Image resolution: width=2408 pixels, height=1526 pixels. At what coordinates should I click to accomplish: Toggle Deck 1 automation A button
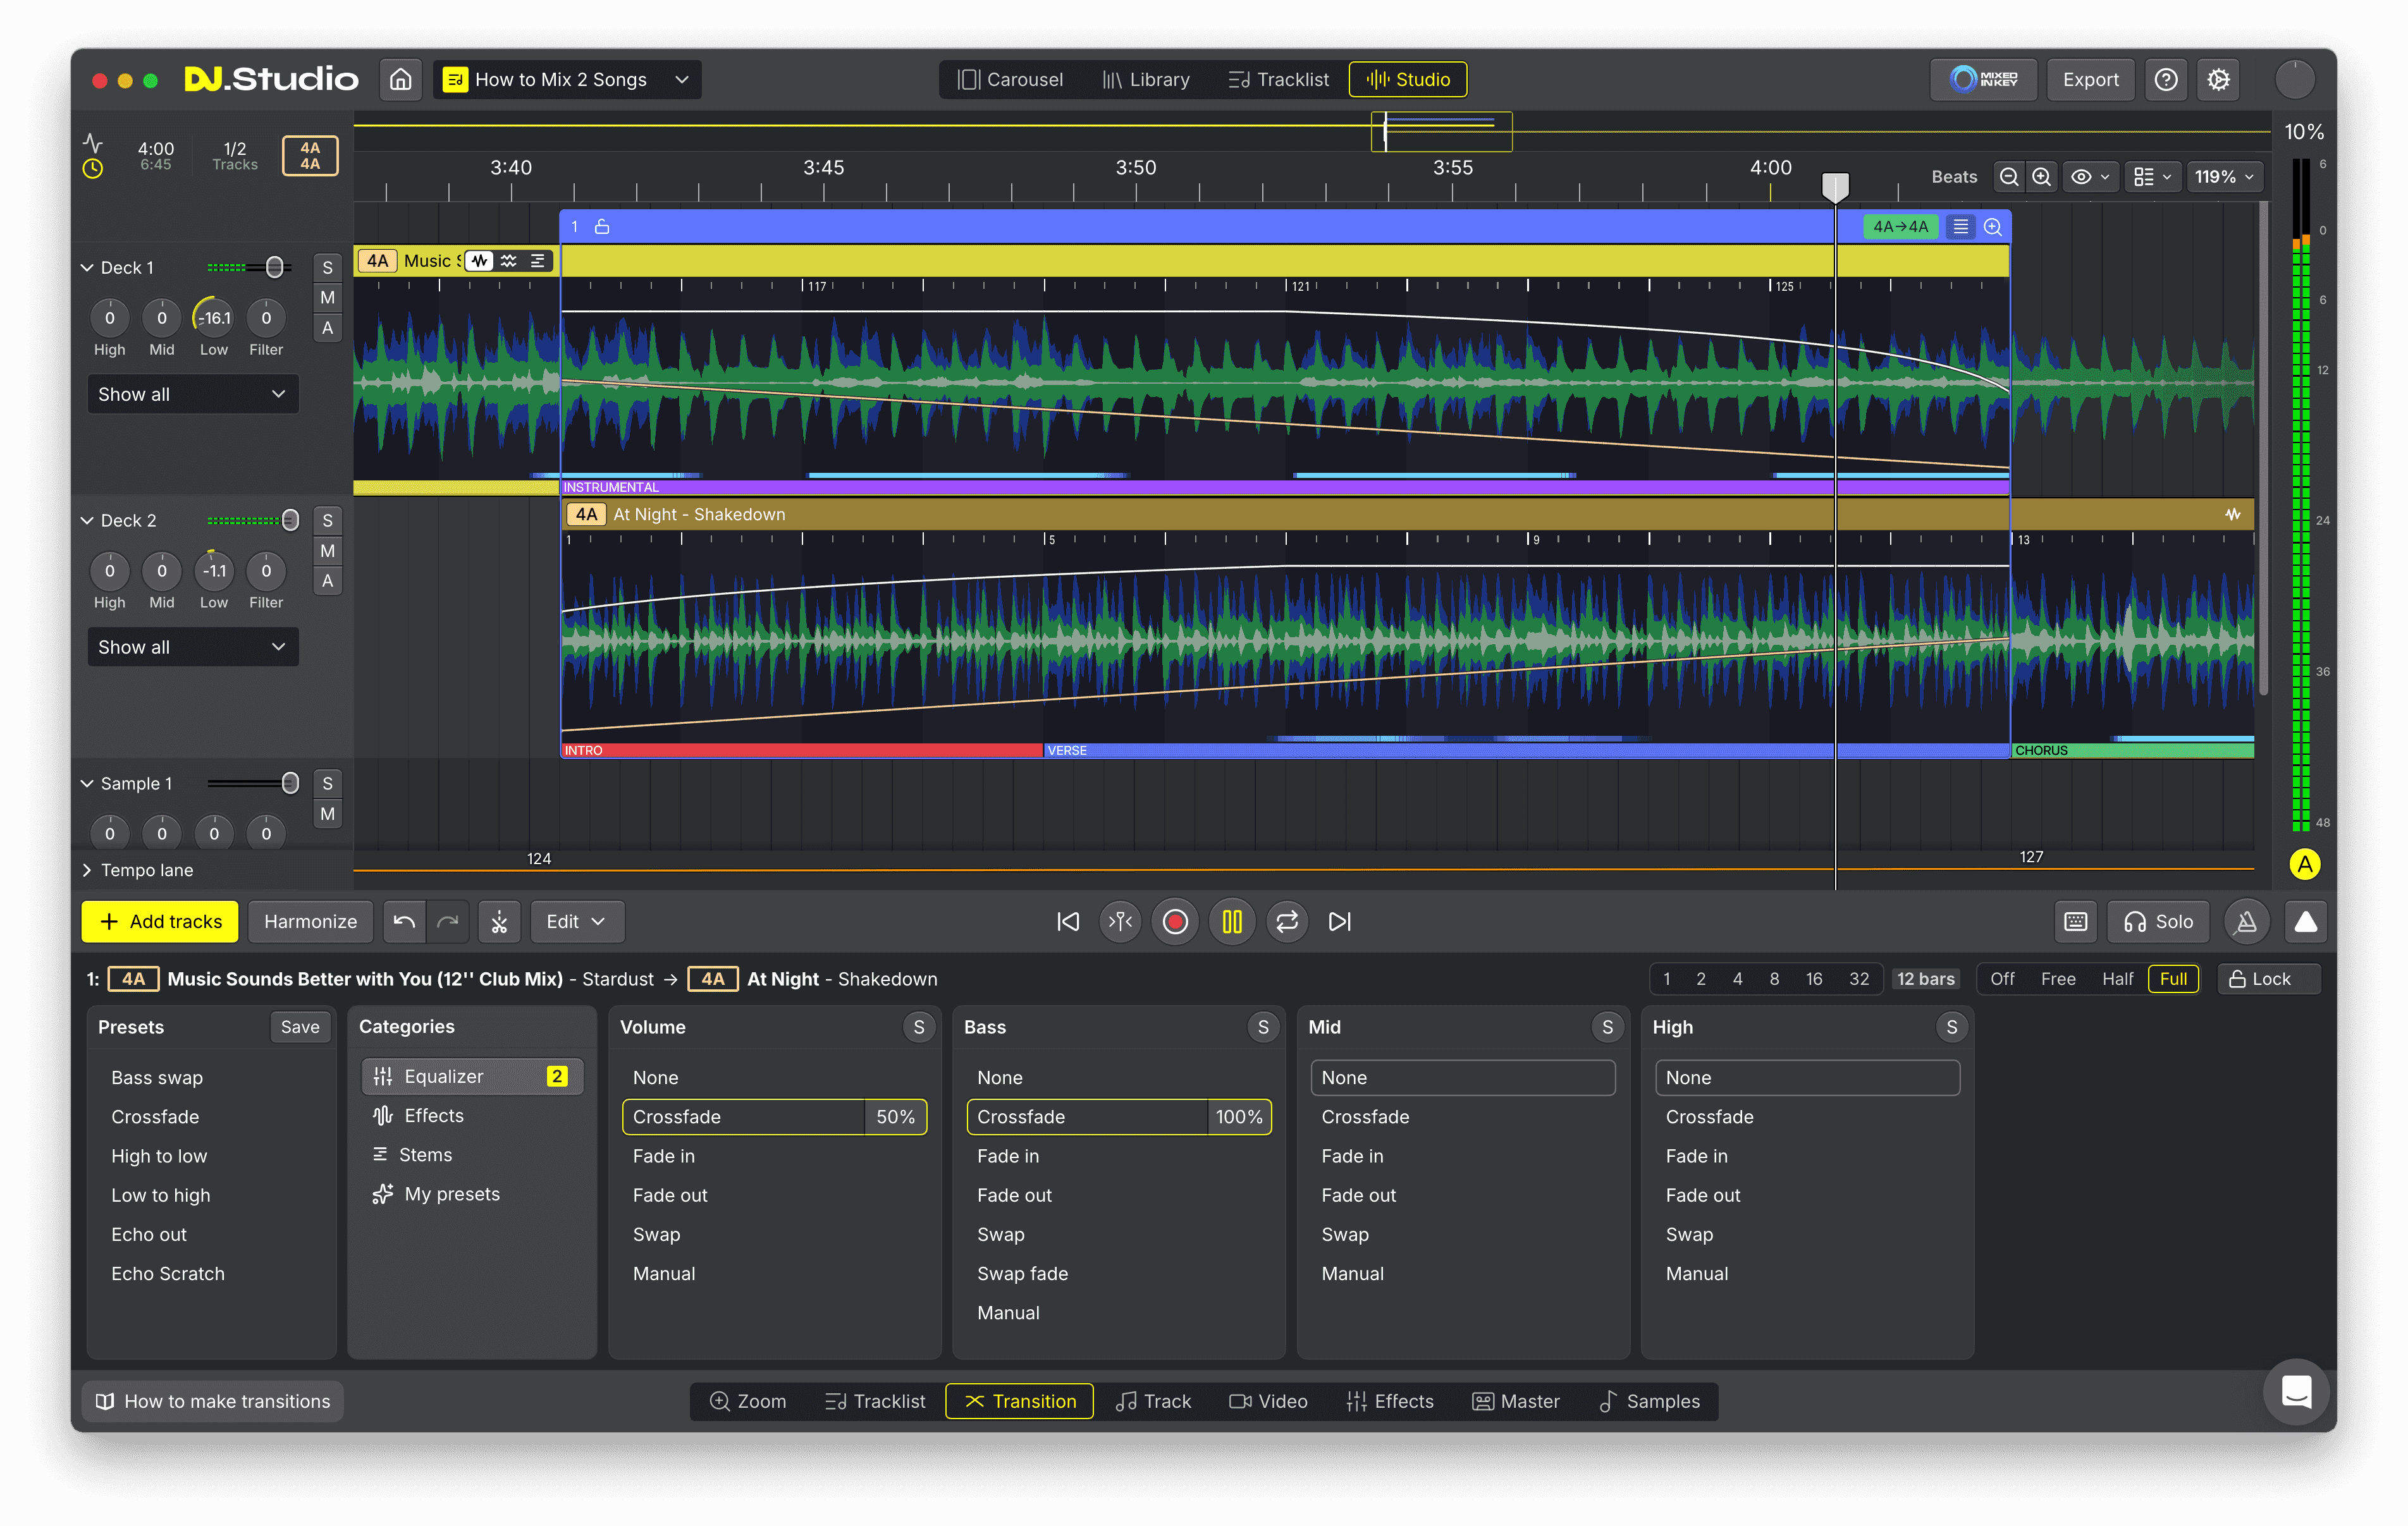(x=327, y=328)
